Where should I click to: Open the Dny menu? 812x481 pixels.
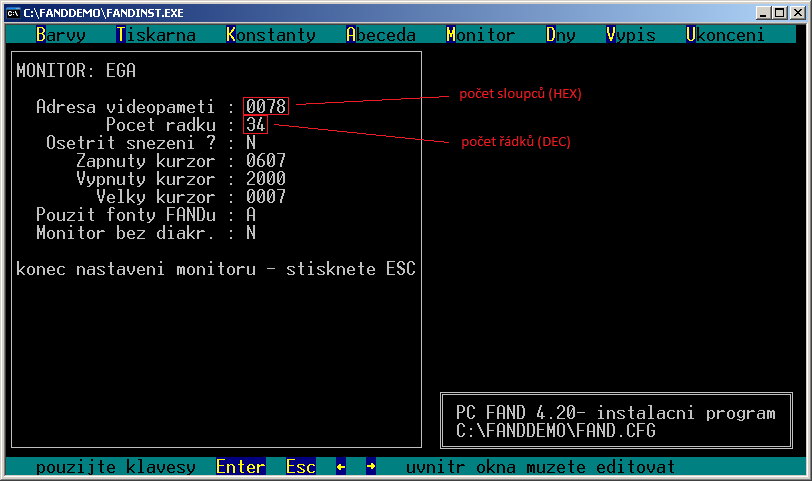561,35
